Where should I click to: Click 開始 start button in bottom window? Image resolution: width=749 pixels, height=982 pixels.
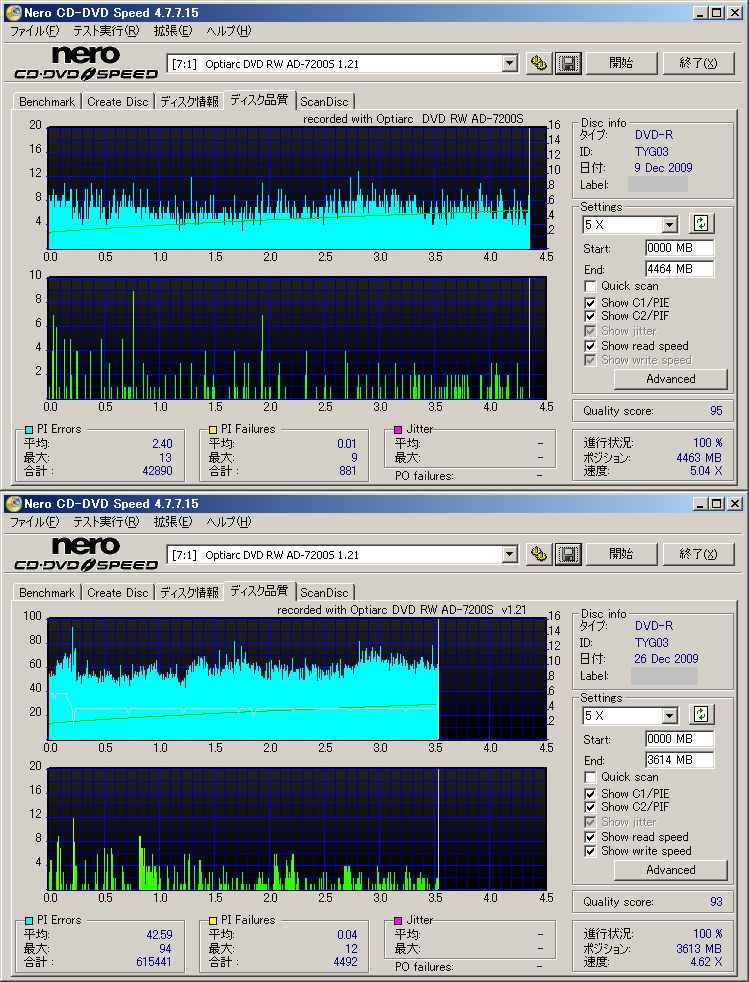tap(621, 554)
